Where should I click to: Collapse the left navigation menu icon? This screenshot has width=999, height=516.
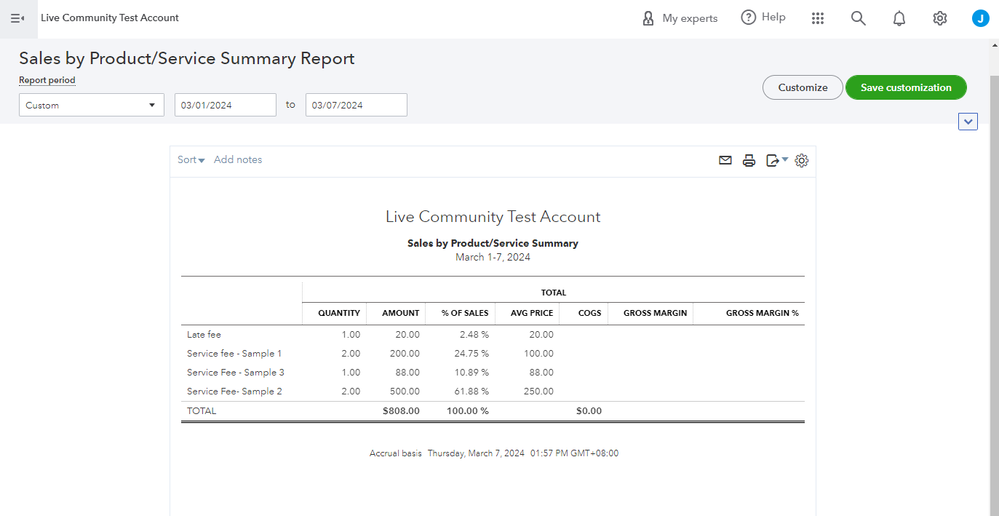pyautogui.click(x=17, y=18)
